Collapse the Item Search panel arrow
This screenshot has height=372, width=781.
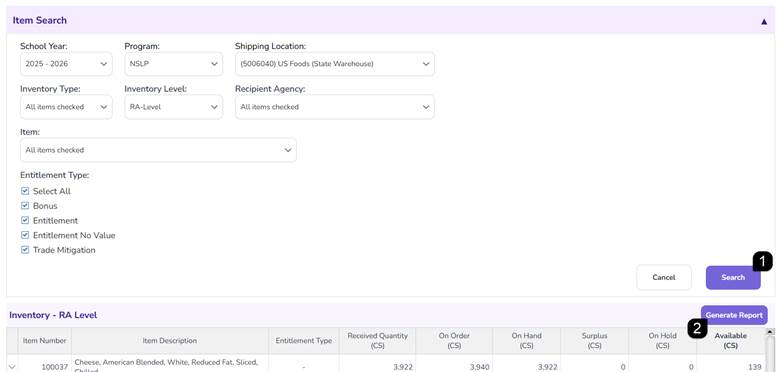click(x=764, y=21)
